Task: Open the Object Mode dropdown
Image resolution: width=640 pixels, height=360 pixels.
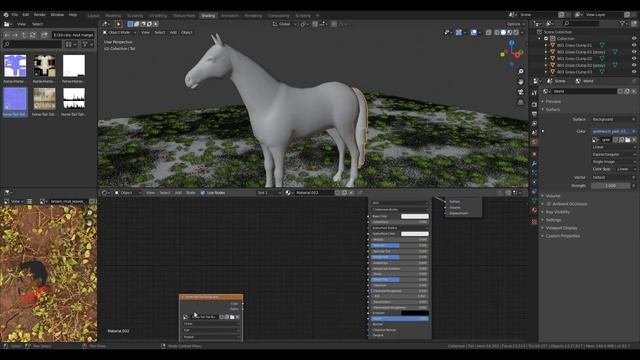Action: [120, 32]
